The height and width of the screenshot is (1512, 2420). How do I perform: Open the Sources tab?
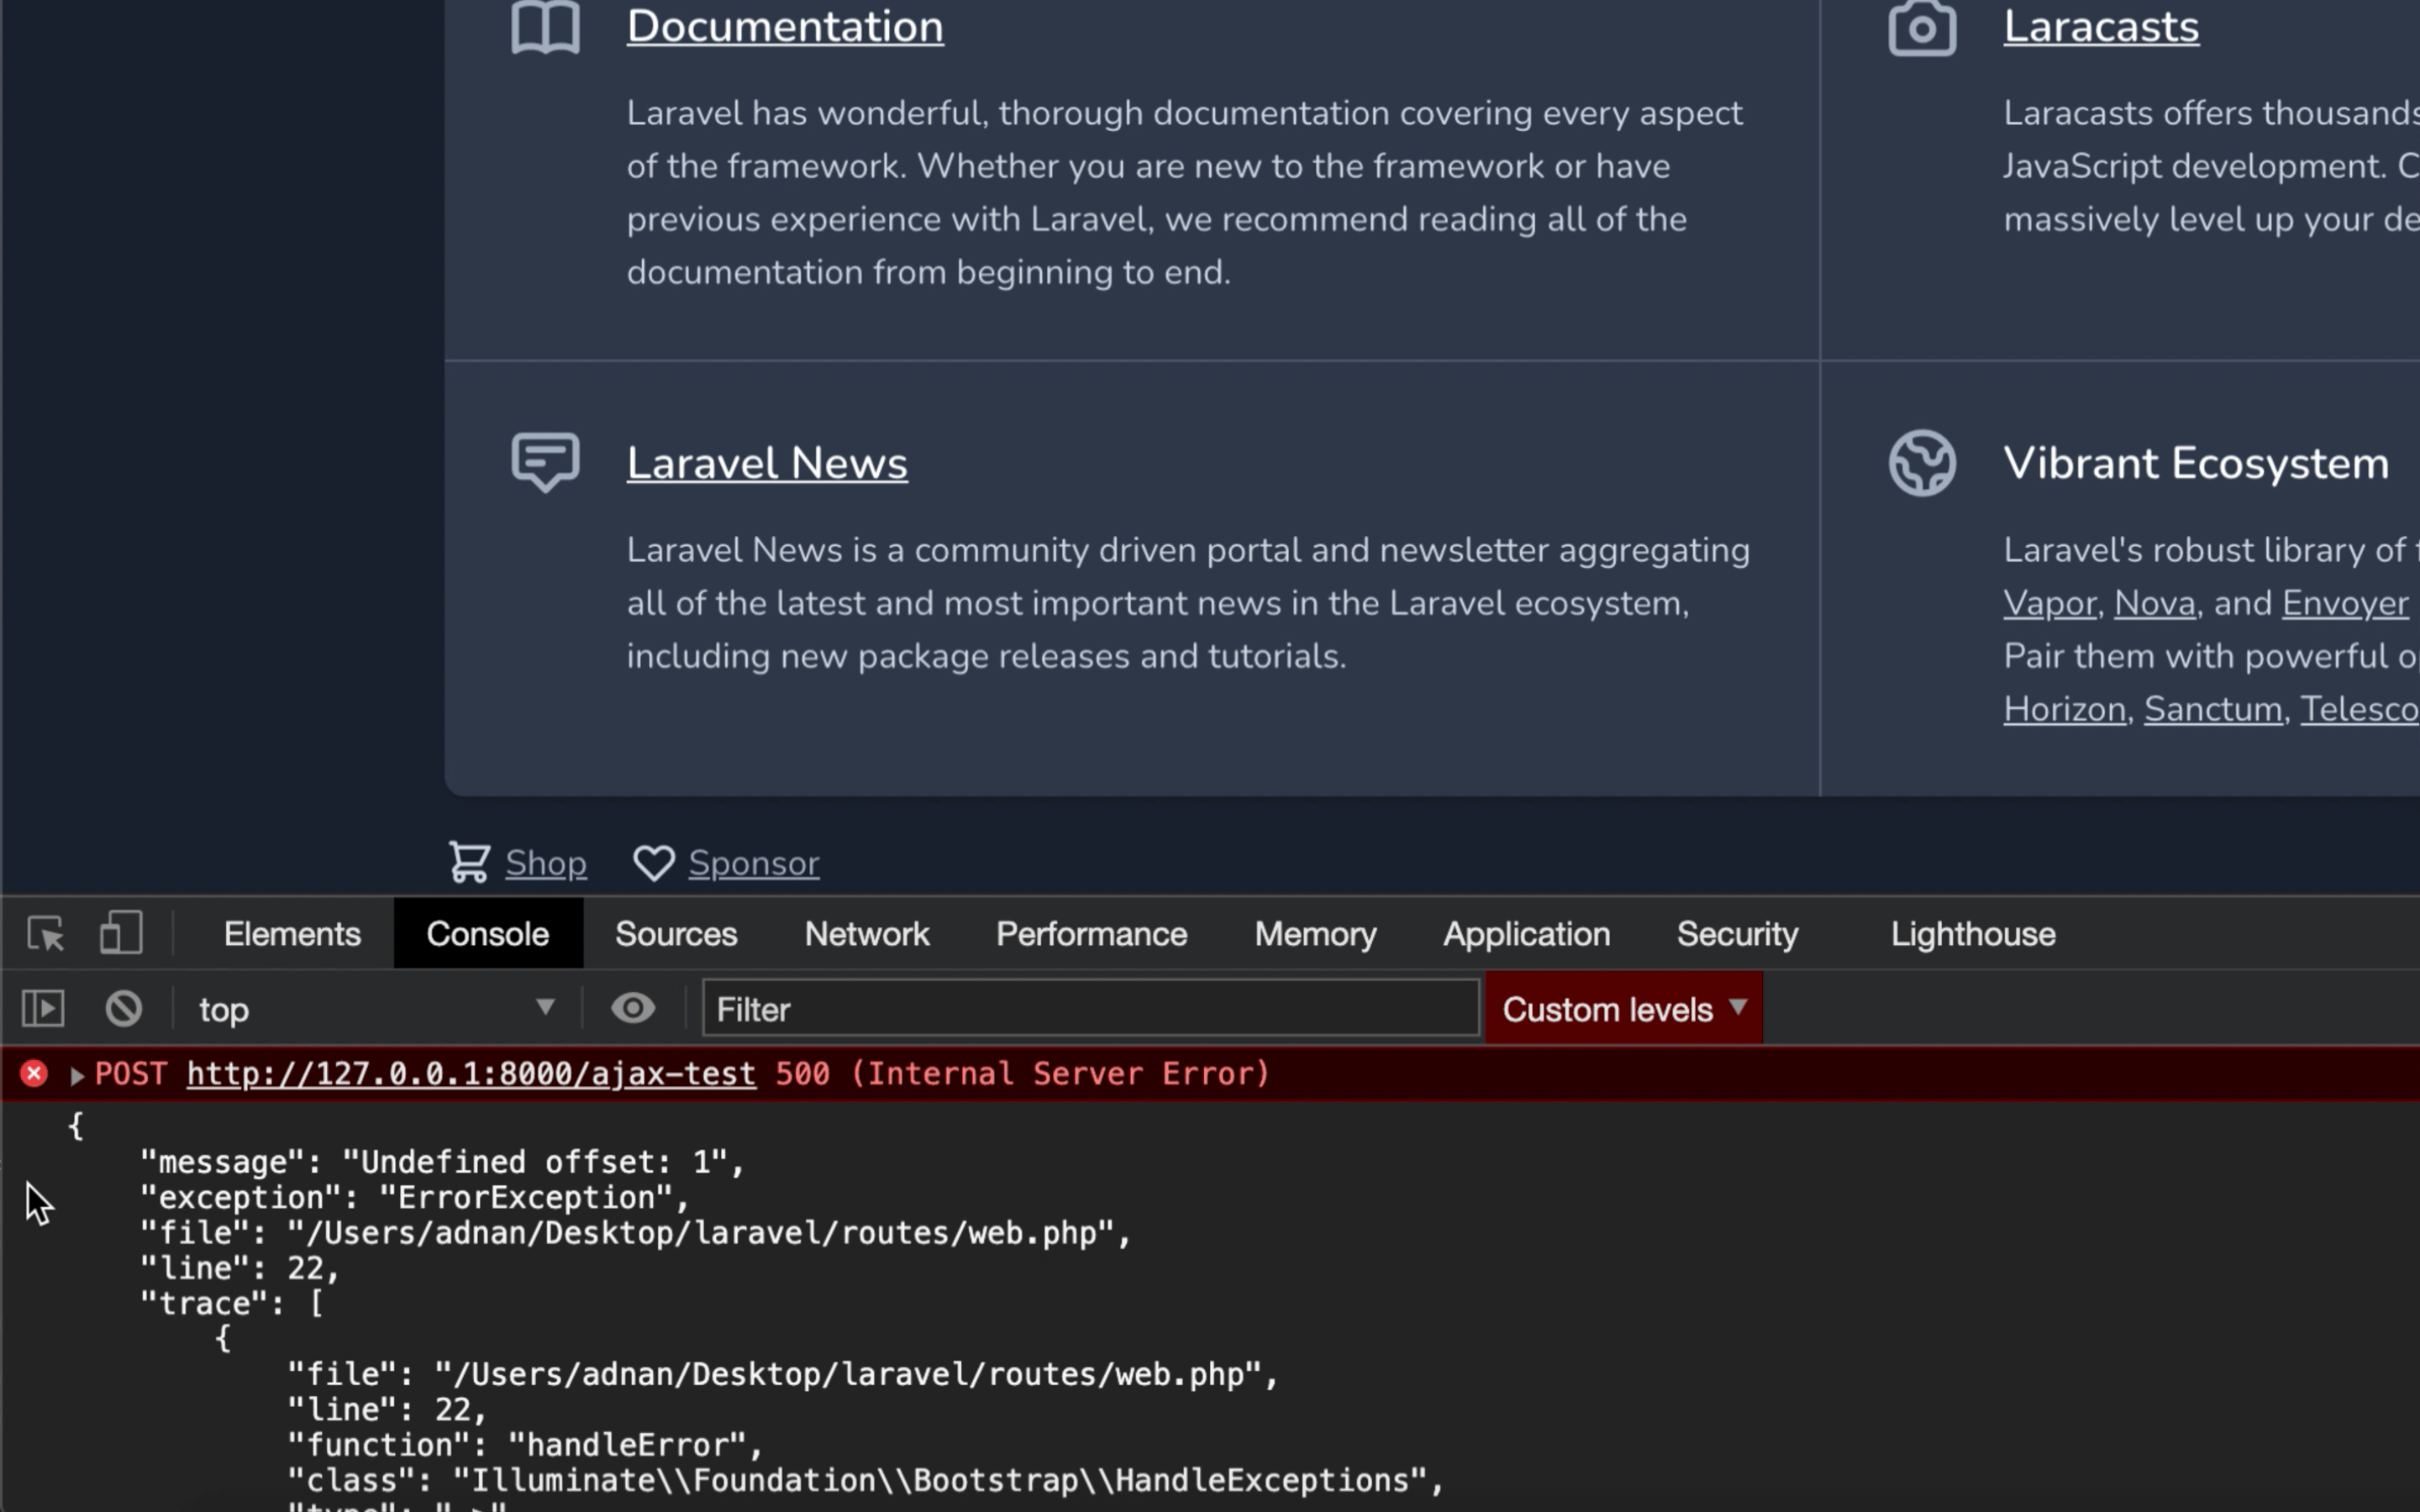(676, 934)
